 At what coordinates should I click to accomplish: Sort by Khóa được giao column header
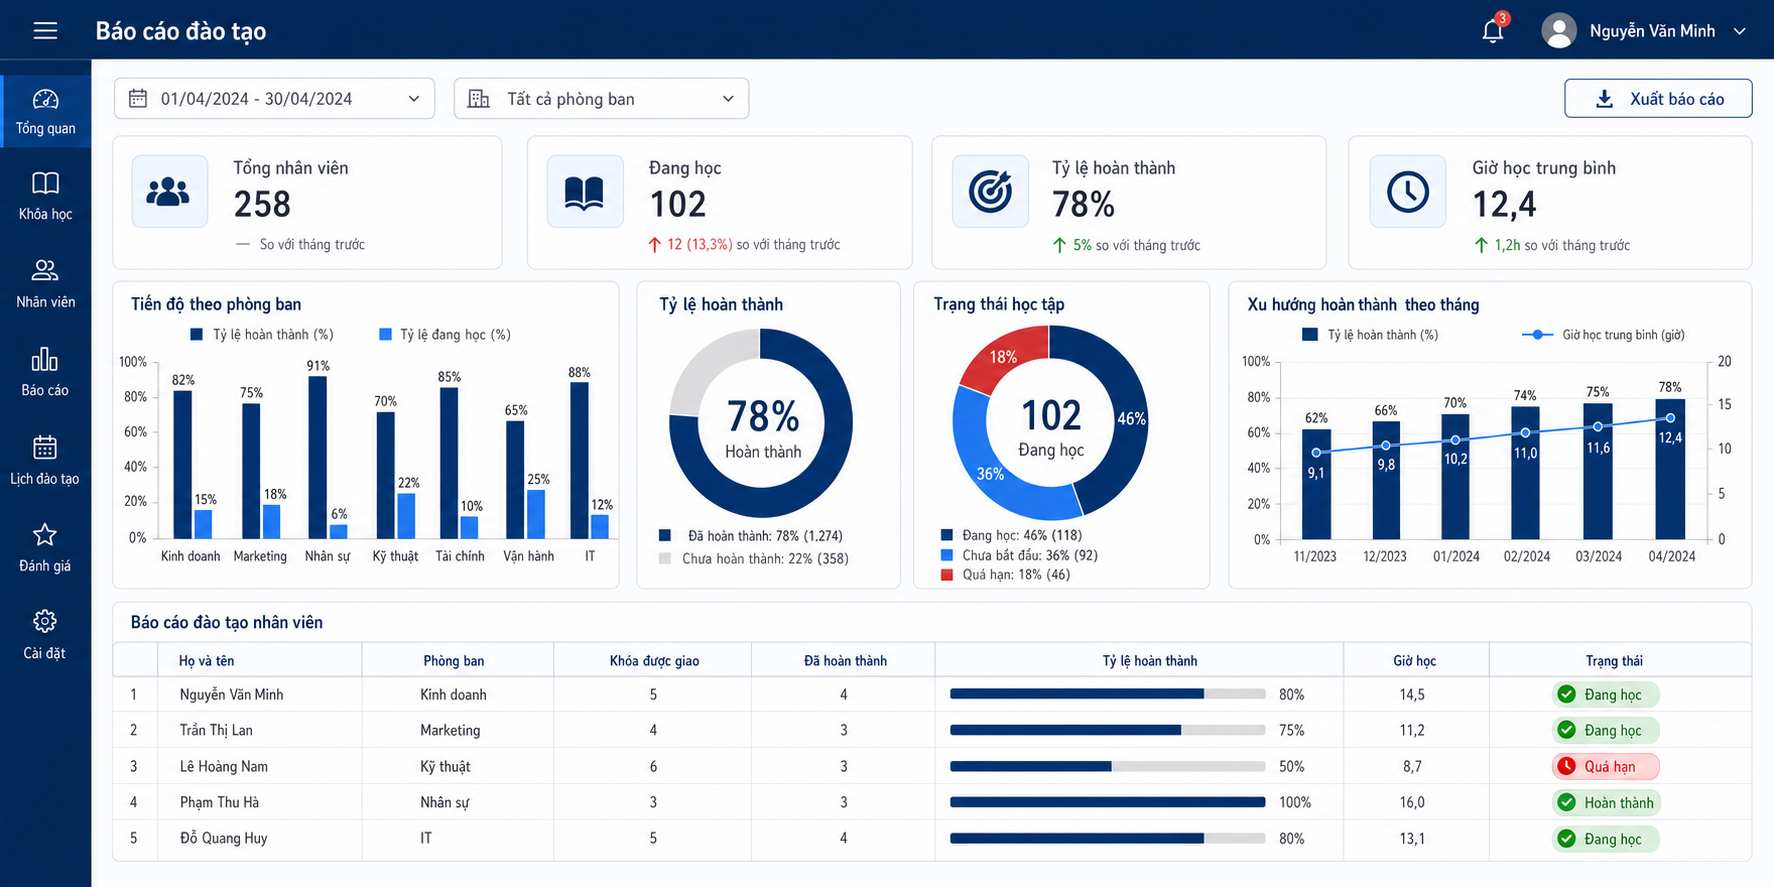click(x=654, y=660)
